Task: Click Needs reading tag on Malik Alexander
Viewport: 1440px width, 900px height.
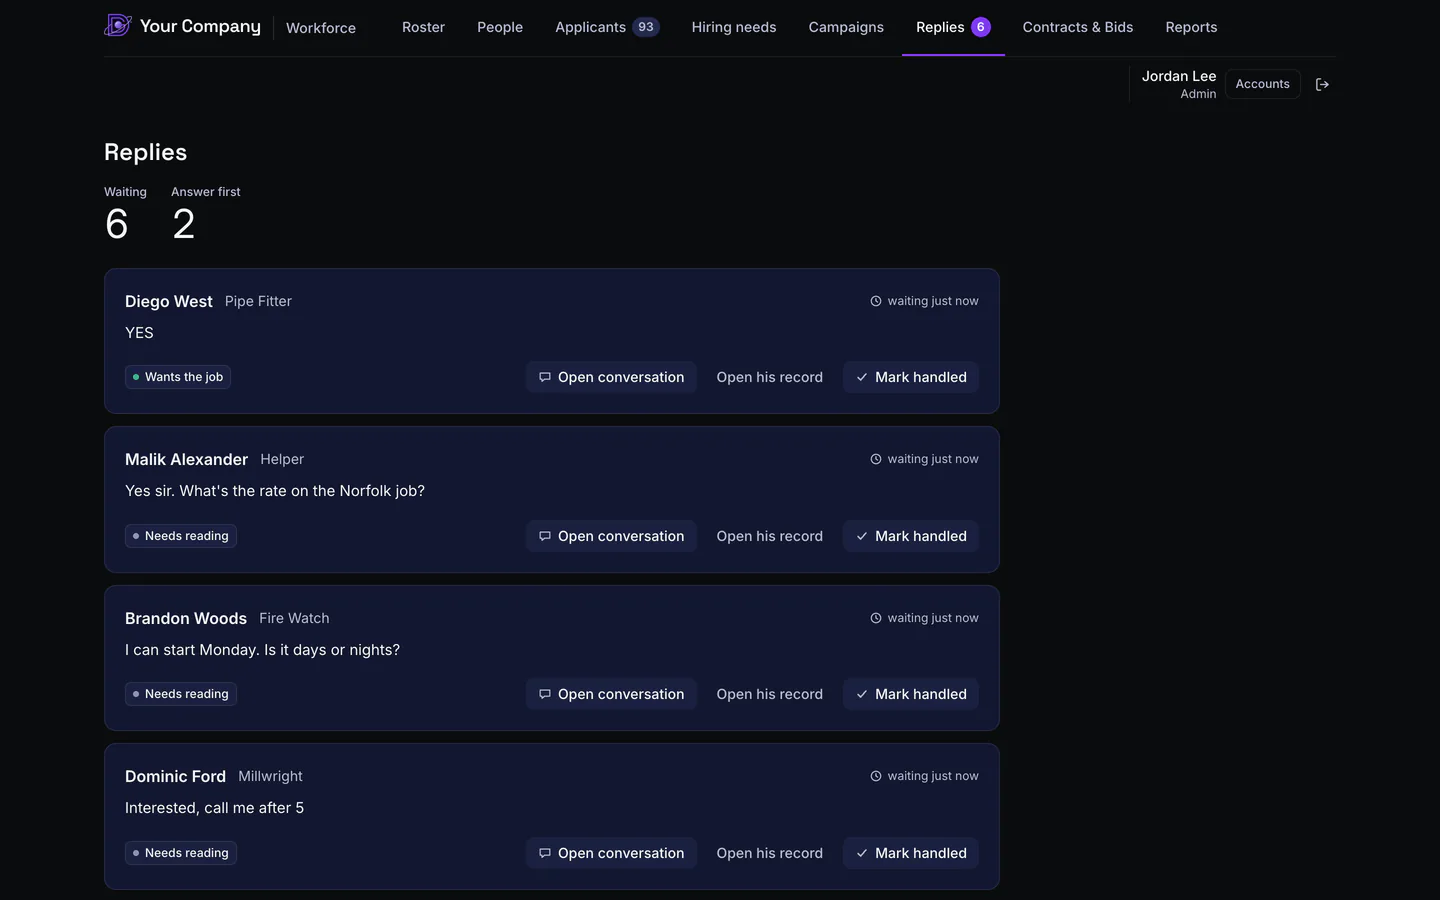Action: [x=181, y=536]
